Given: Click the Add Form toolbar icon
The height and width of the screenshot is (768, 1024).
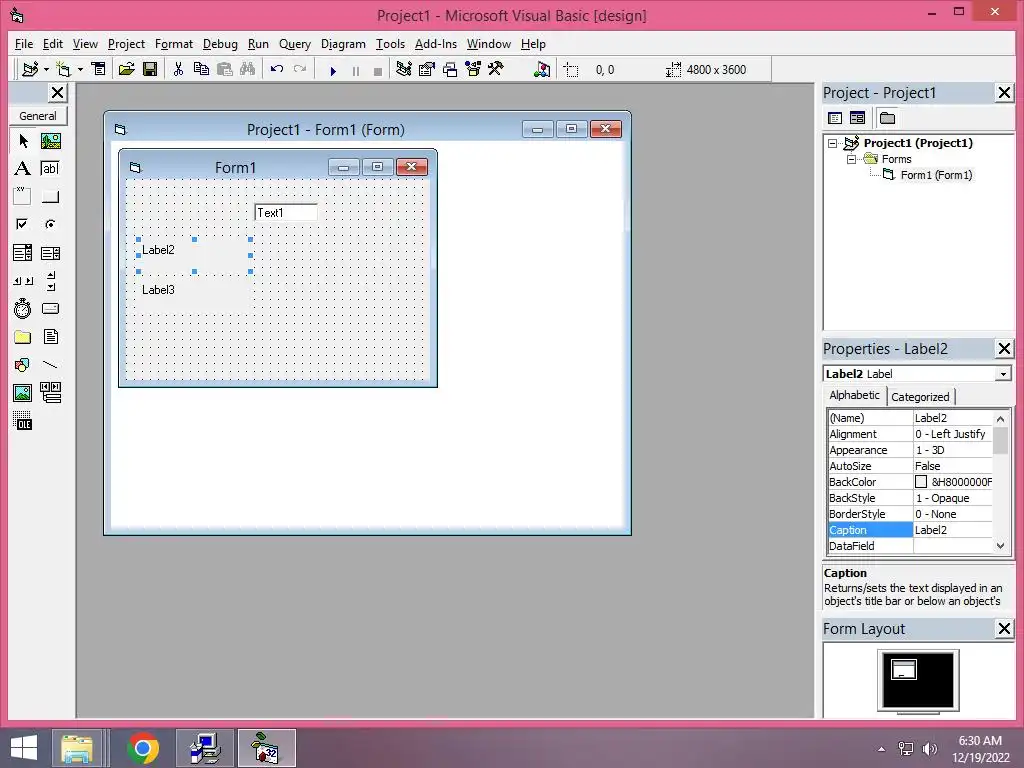Looking at the screenshot, I should point(63,69).
